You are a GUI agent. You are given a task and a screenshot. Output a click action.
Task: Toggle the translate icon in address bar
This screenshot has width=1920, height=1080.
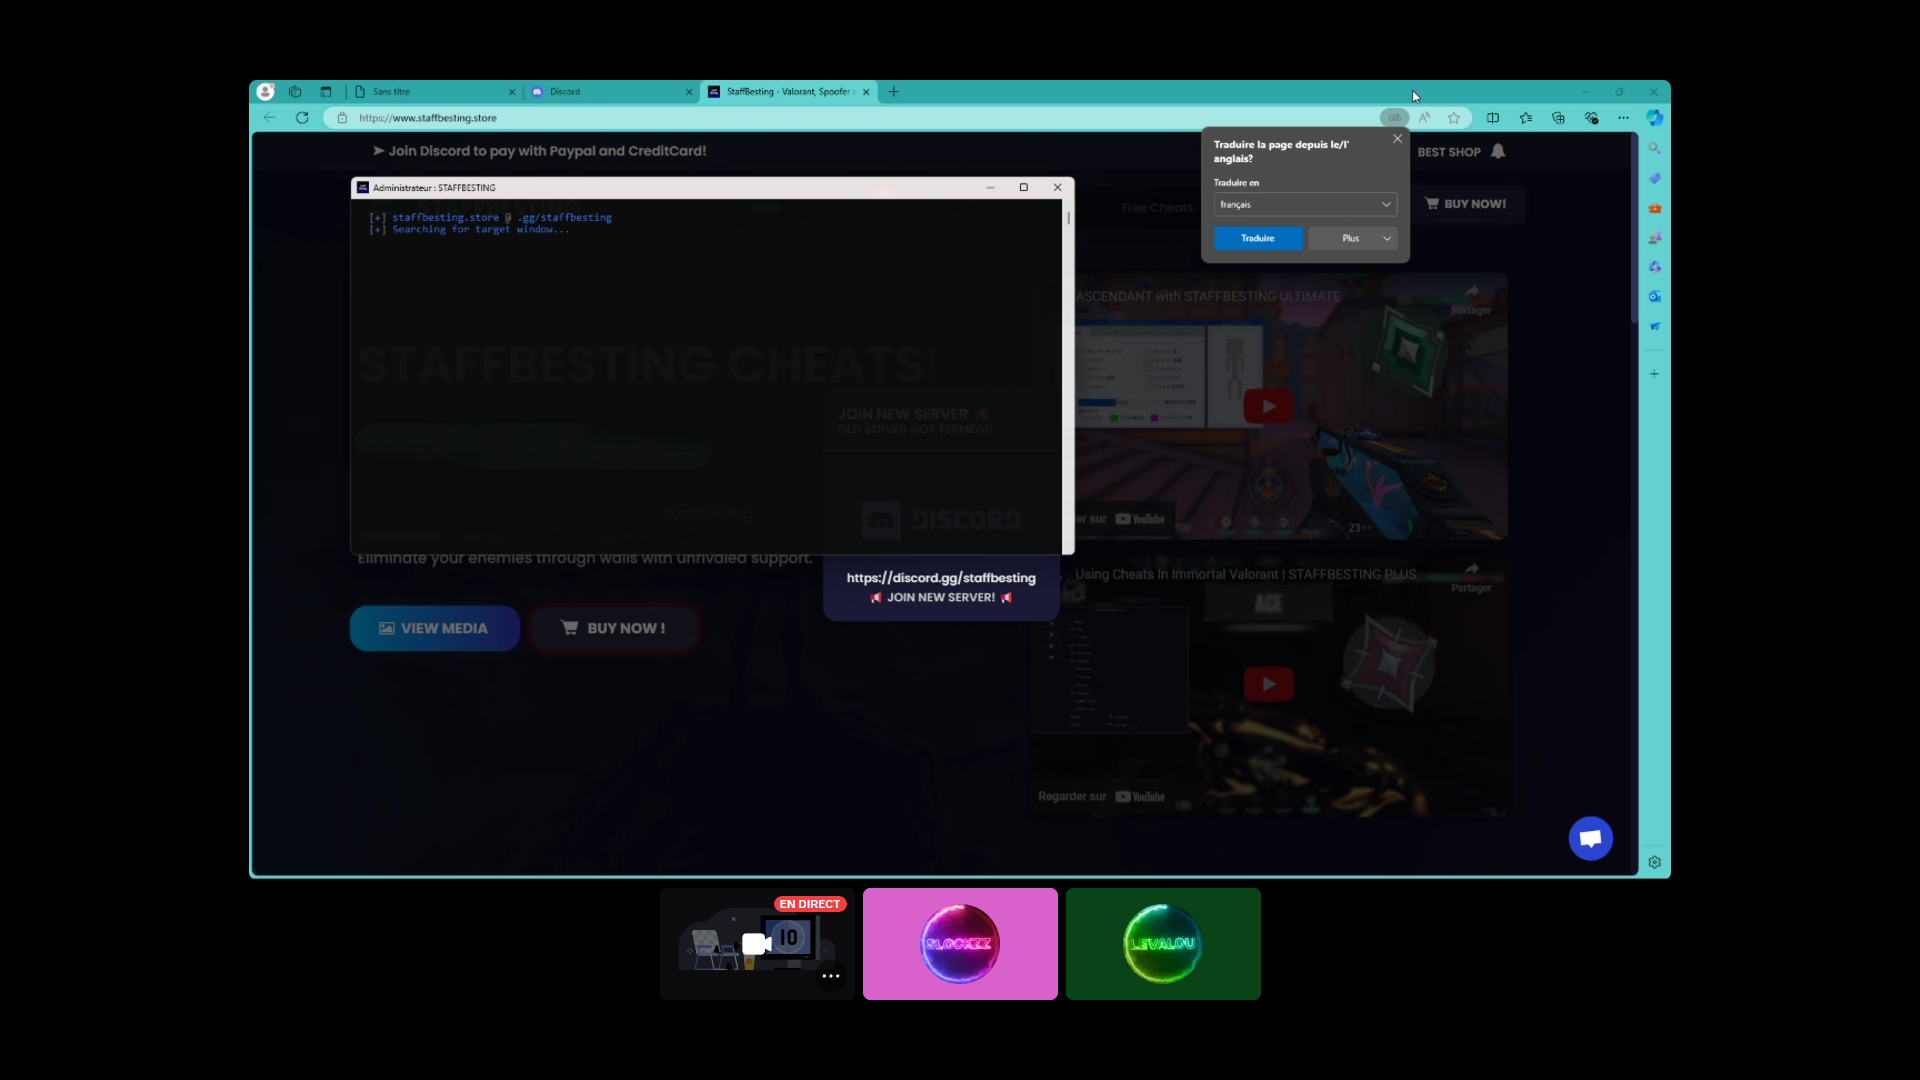click(1394, 118)
